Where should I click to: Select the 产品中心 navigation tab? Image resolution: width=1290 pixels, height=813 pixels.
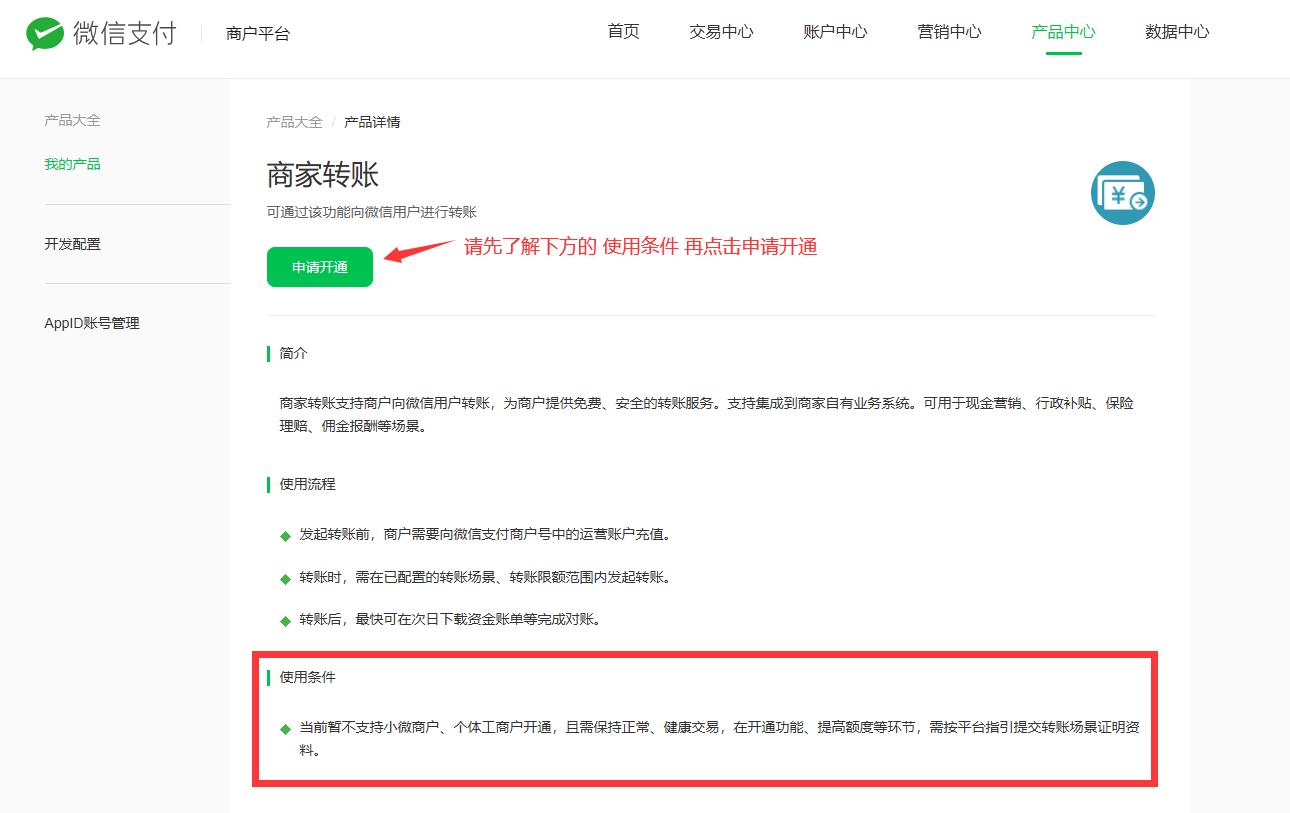pyautogui.click(x=1063, y=31)
